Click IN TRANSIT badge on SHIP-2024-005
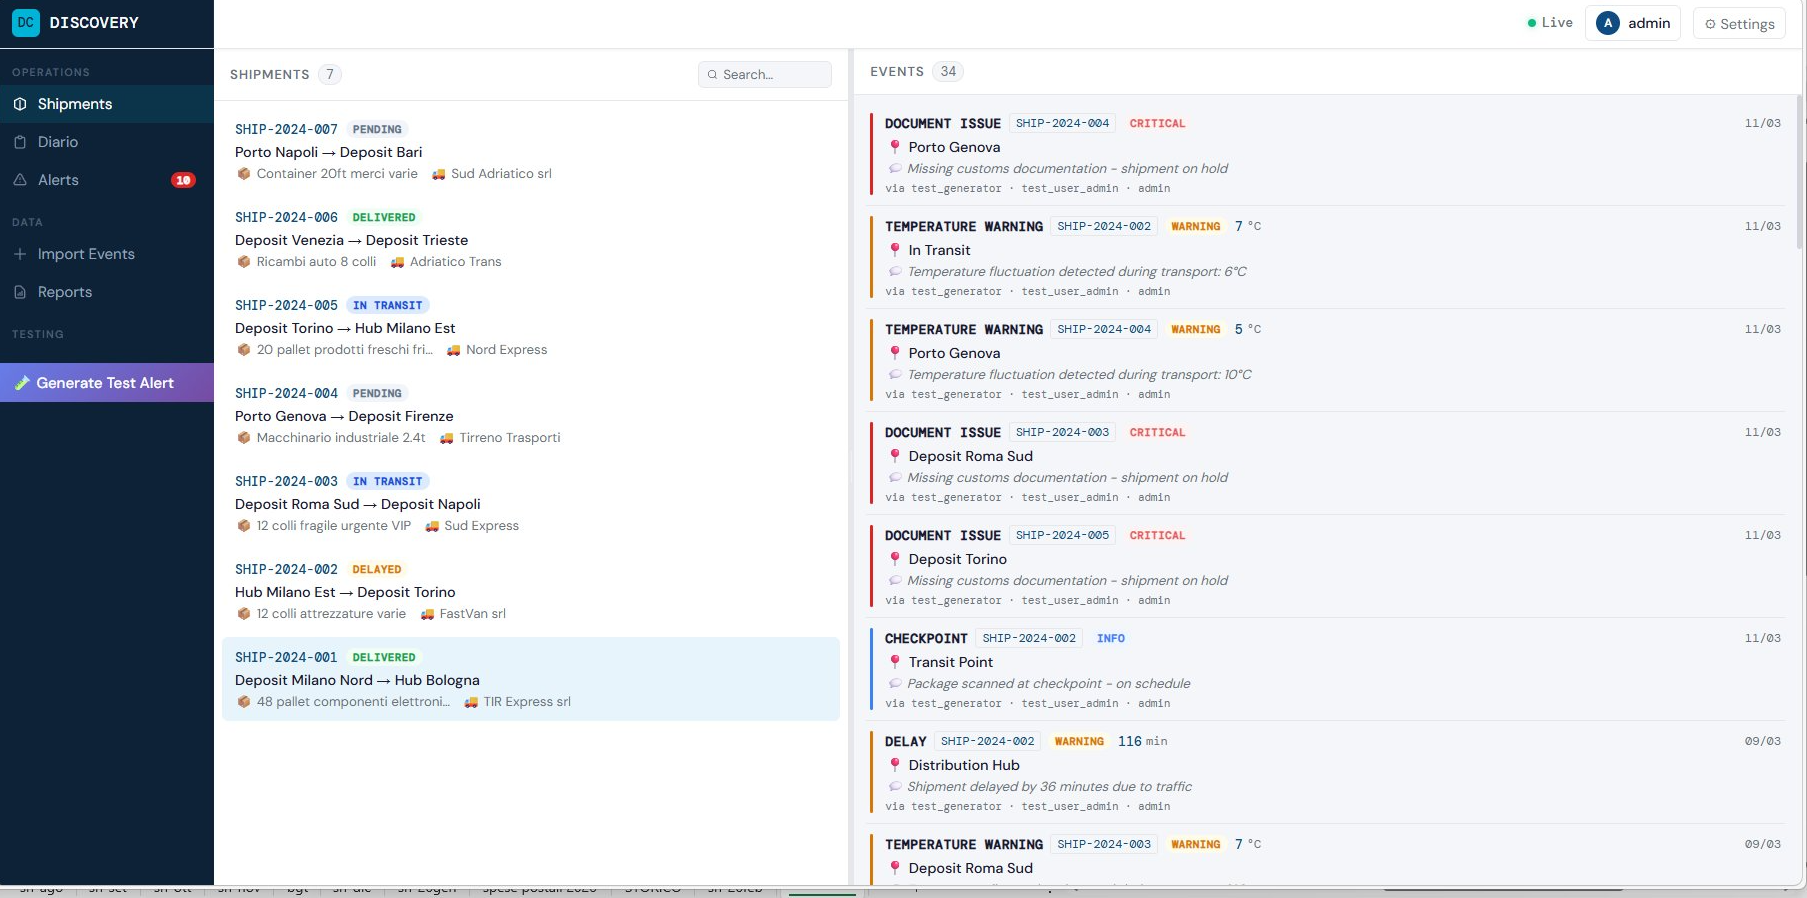Viewport: 1807px width, 898px height. [387, 305]
